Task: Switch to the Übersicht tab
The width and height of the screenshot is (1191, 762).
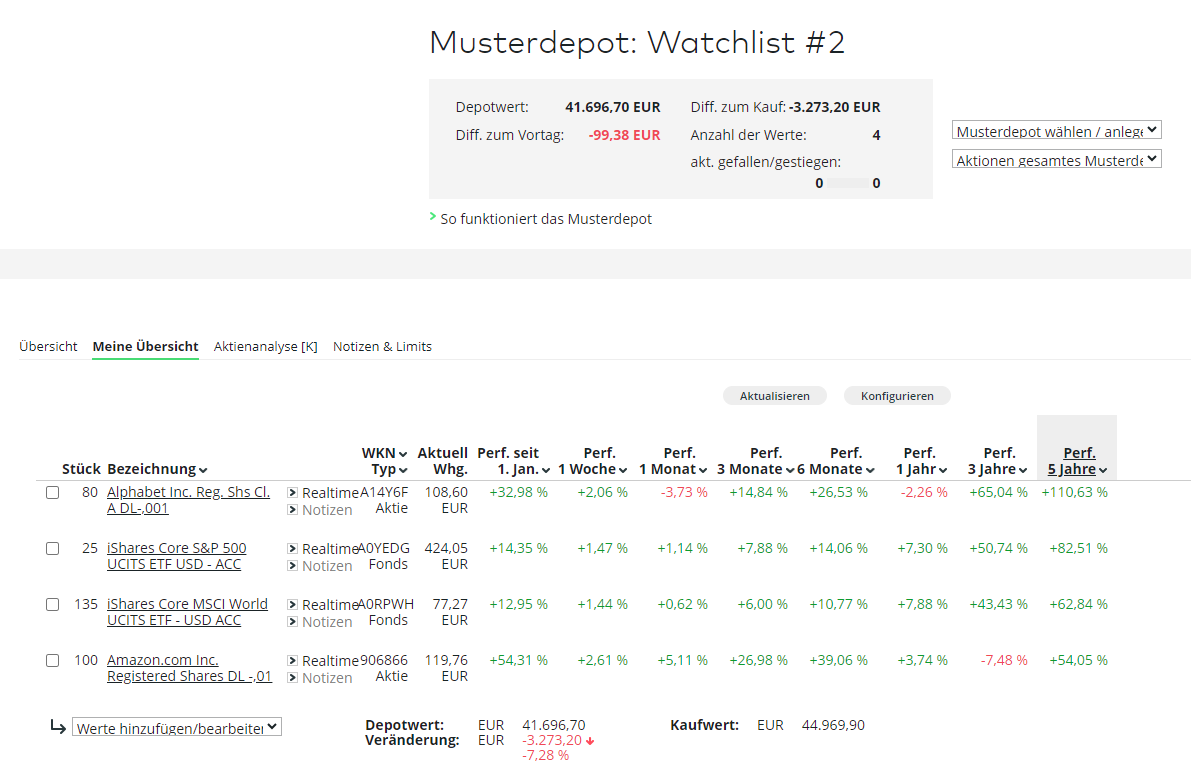Action: pyautogui.click(x=48, y=346)
